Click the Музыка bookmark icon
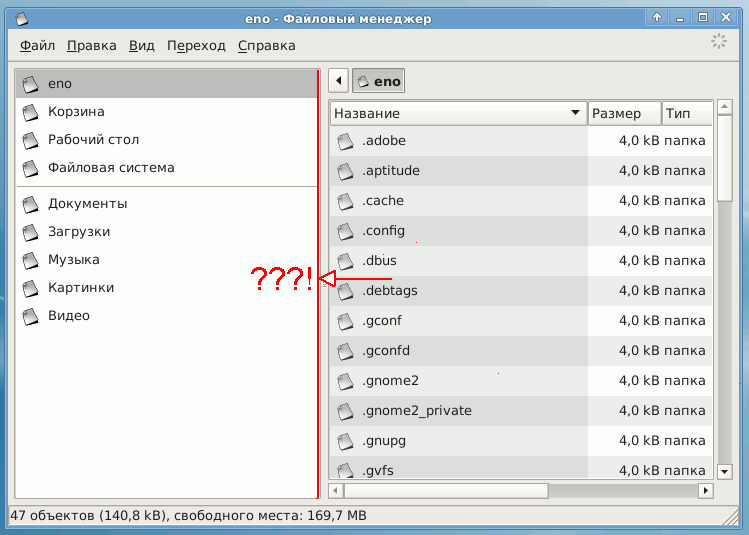Screen dimensions: 749x535 point(31,260)
